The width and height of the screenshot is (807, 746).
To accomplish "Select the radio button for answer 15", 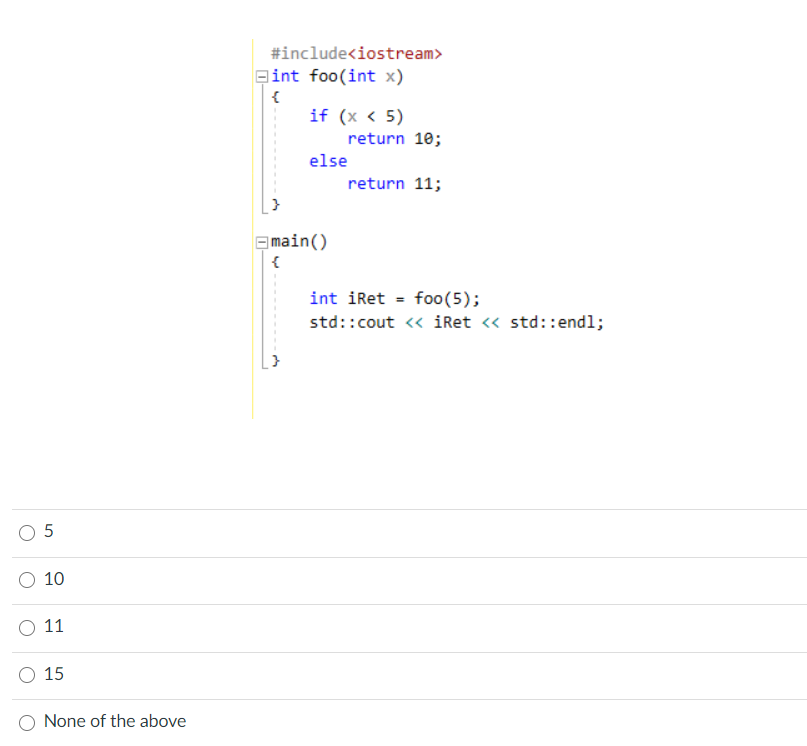I will [27, 675].
